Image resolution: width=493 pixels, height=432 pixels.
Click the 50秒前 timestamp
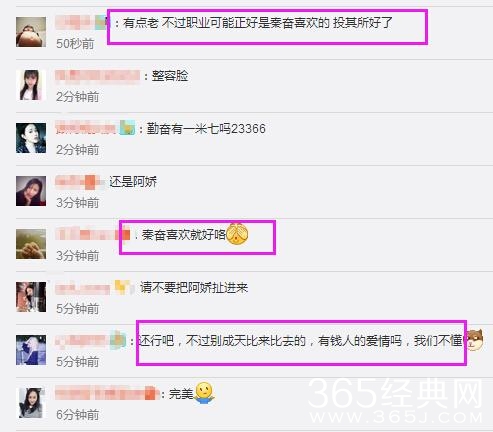click(x=75, y=44)
